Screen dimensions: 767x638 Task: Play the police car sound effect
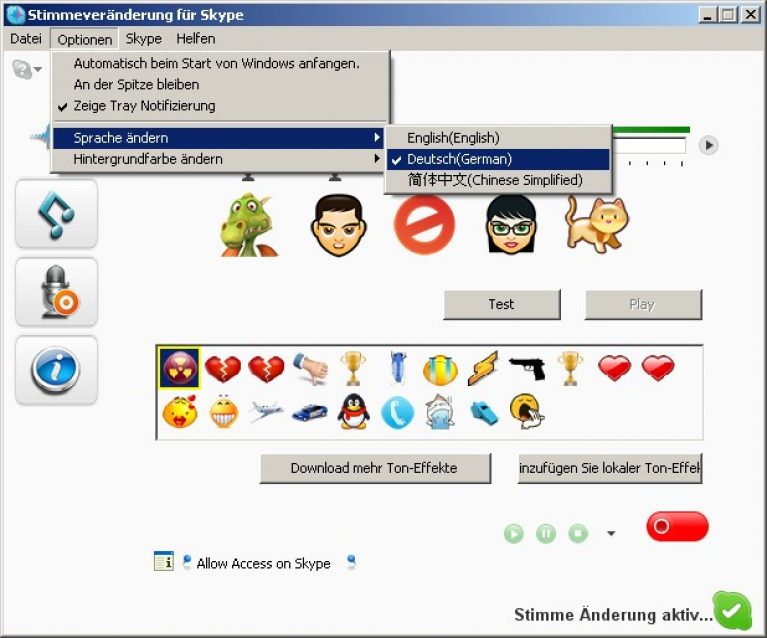point(310,412)
